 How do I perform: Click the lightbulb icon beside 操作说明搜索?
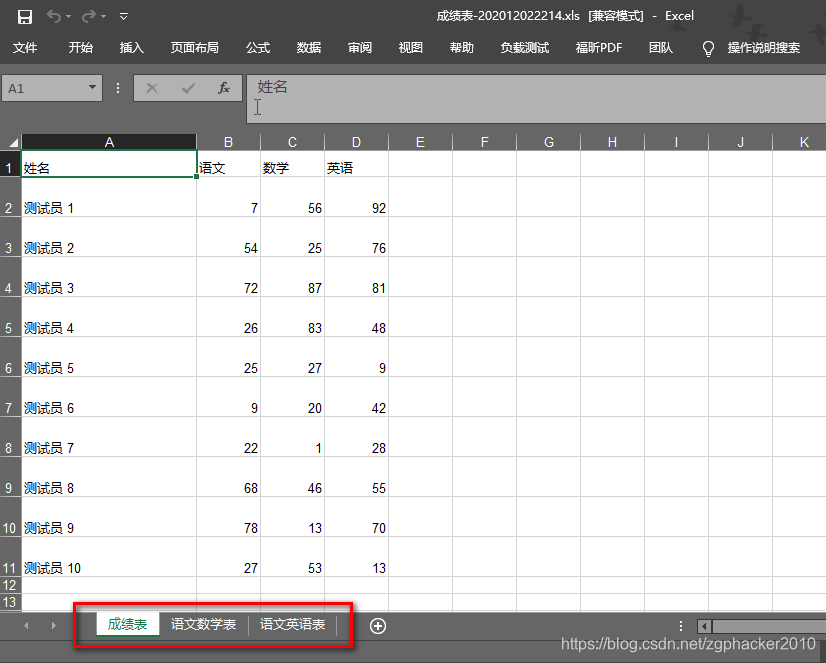(x=709, y=48)
